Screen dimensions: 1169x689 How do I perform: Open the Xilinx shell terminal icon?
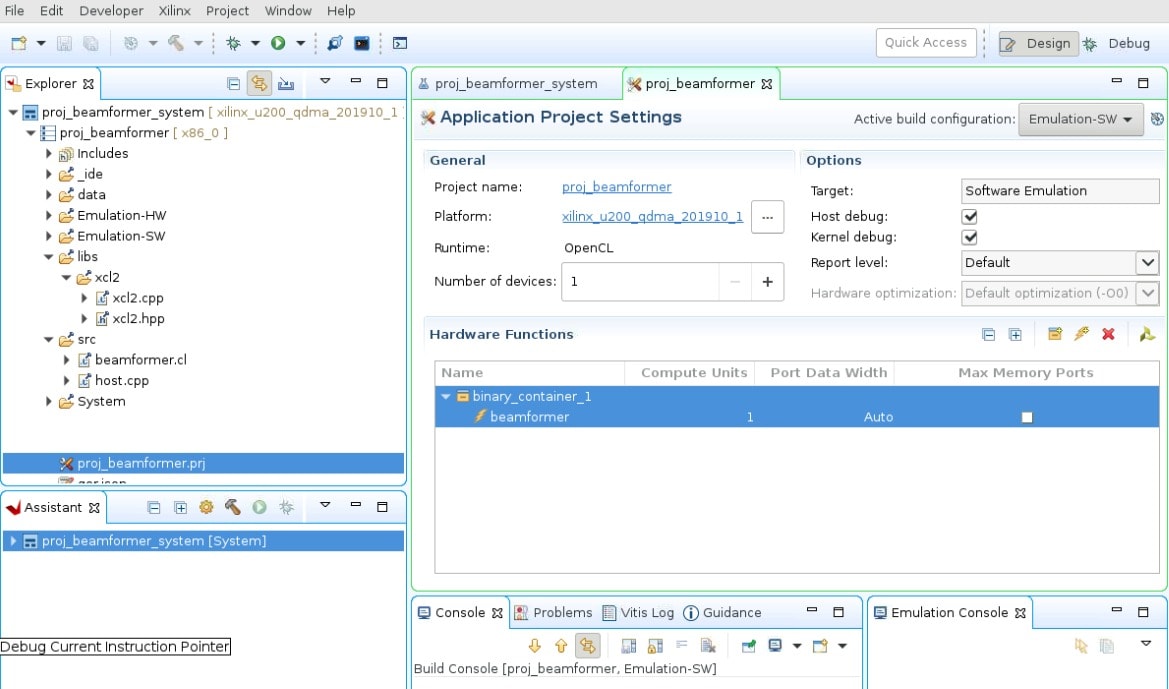[x=362, y=43]
